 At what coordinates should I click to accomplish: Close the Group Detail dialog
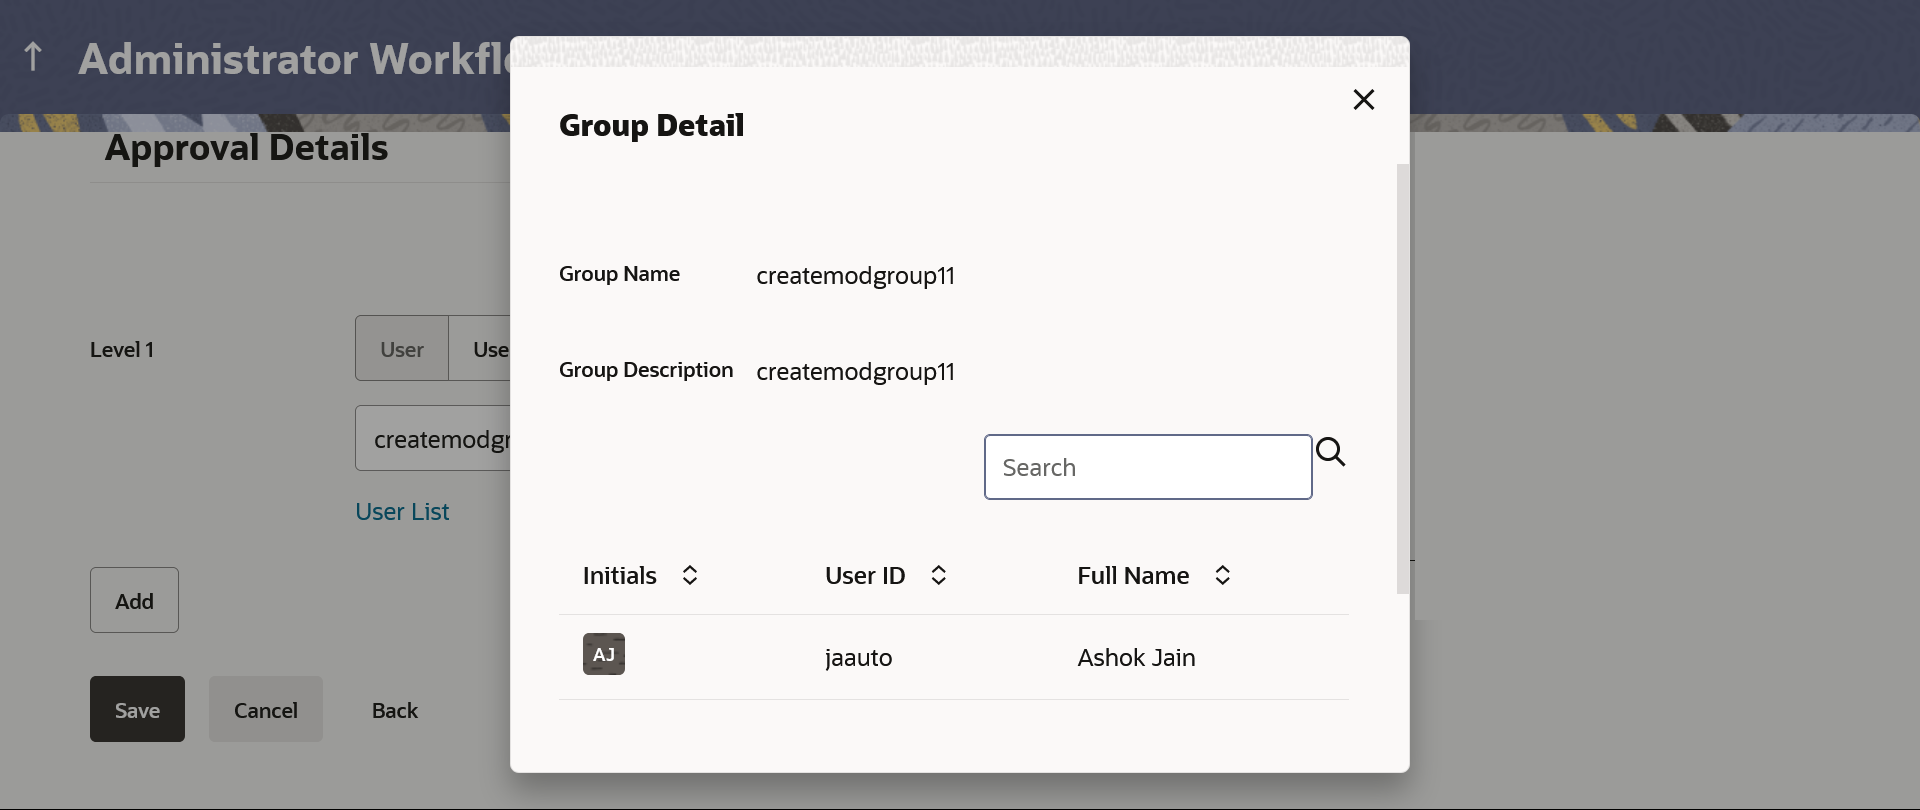click(1363, 100)
